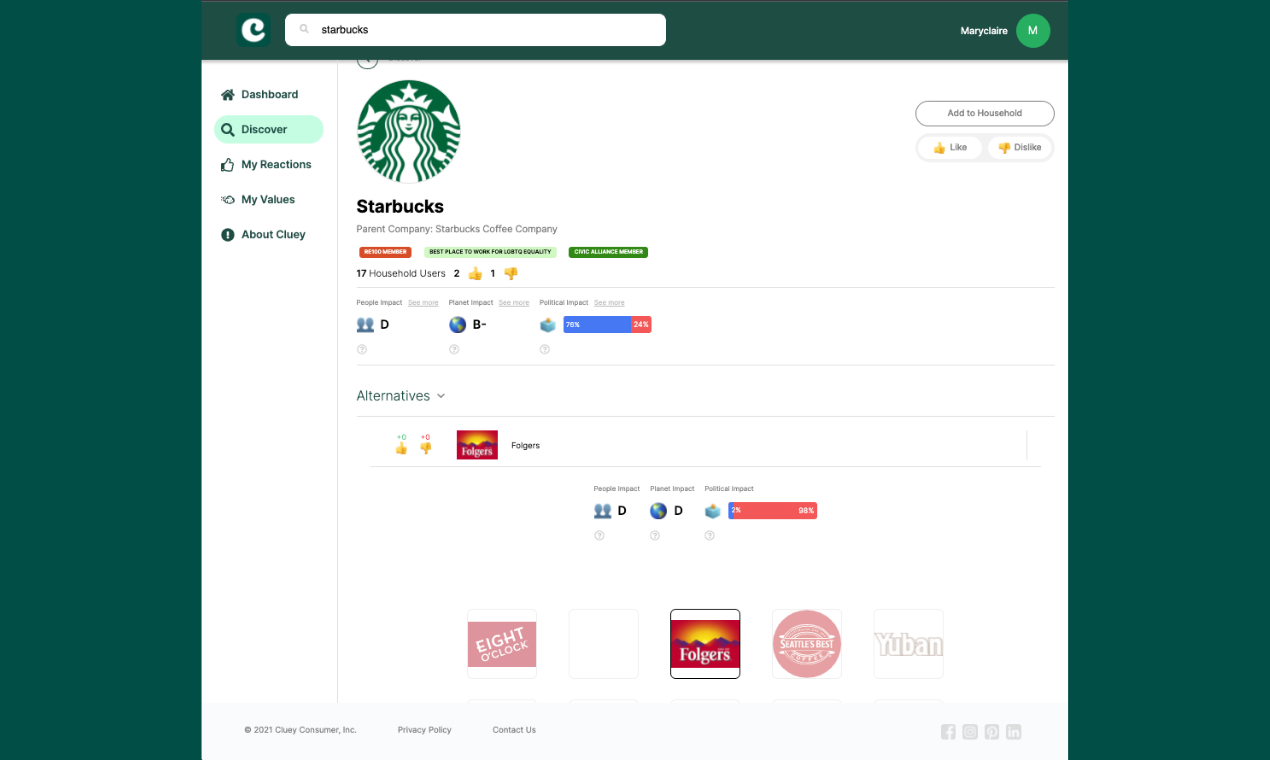The image size is (1270, 760).
Task: Click the Starbucks siren logo
Action: 408,131
